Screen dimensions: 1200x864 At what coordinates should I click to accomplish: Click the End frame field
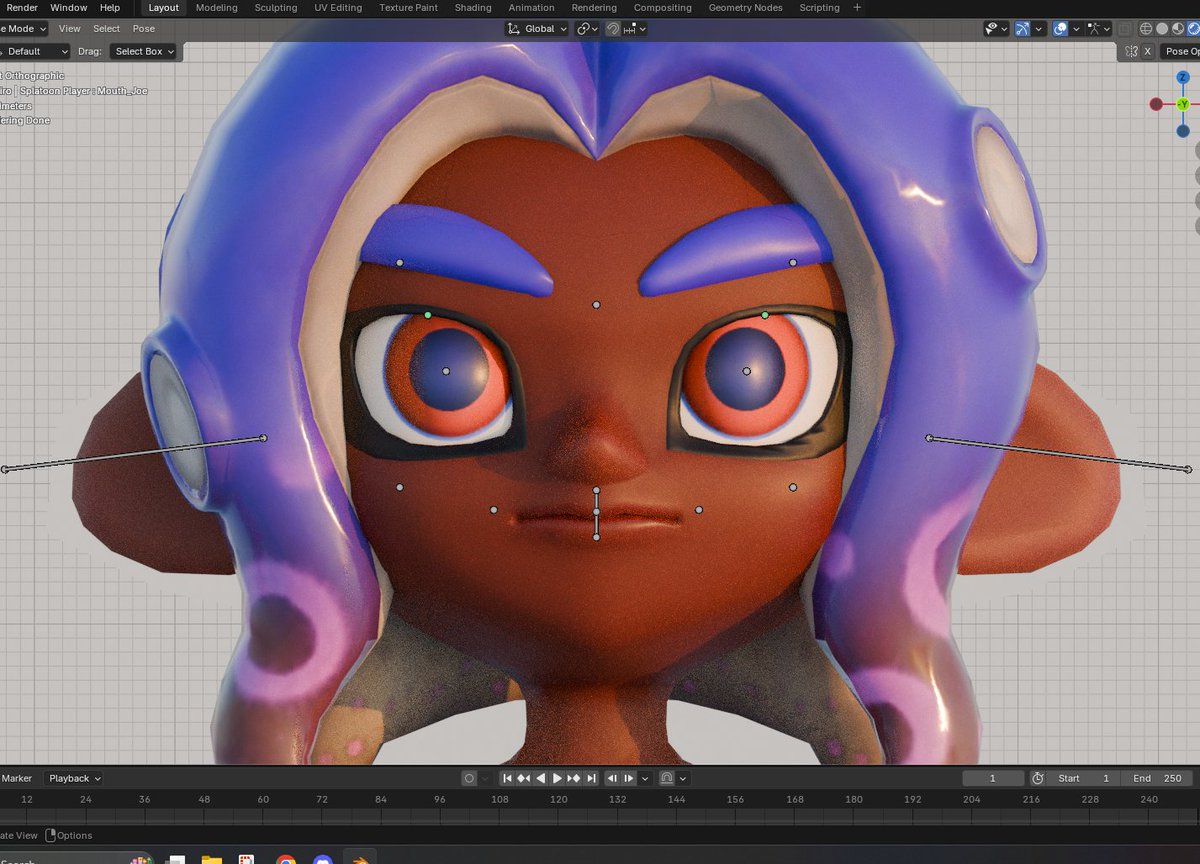click(x=1156, y=778)
